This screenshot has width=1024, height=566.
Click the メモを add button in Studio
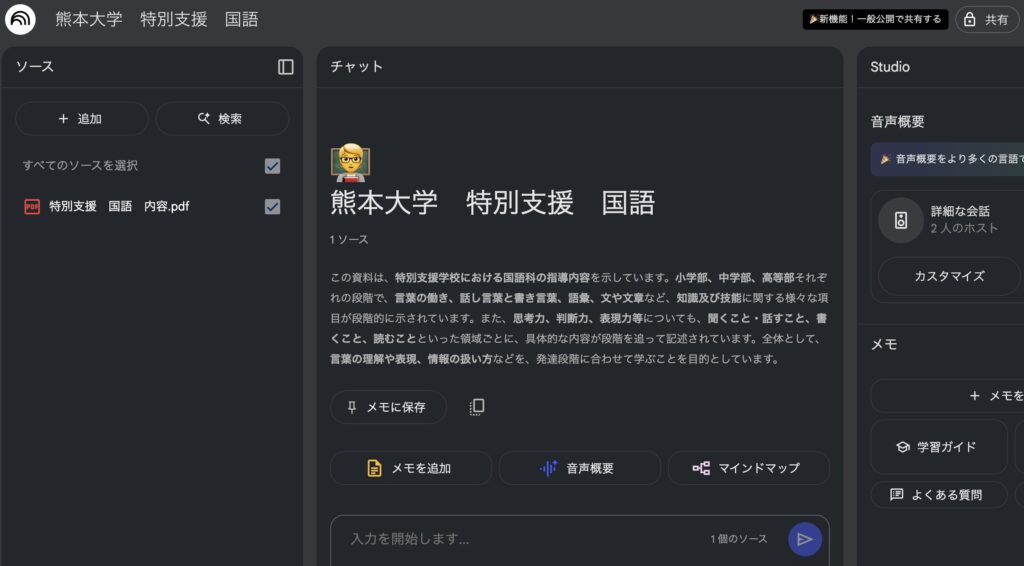(947, 396)
